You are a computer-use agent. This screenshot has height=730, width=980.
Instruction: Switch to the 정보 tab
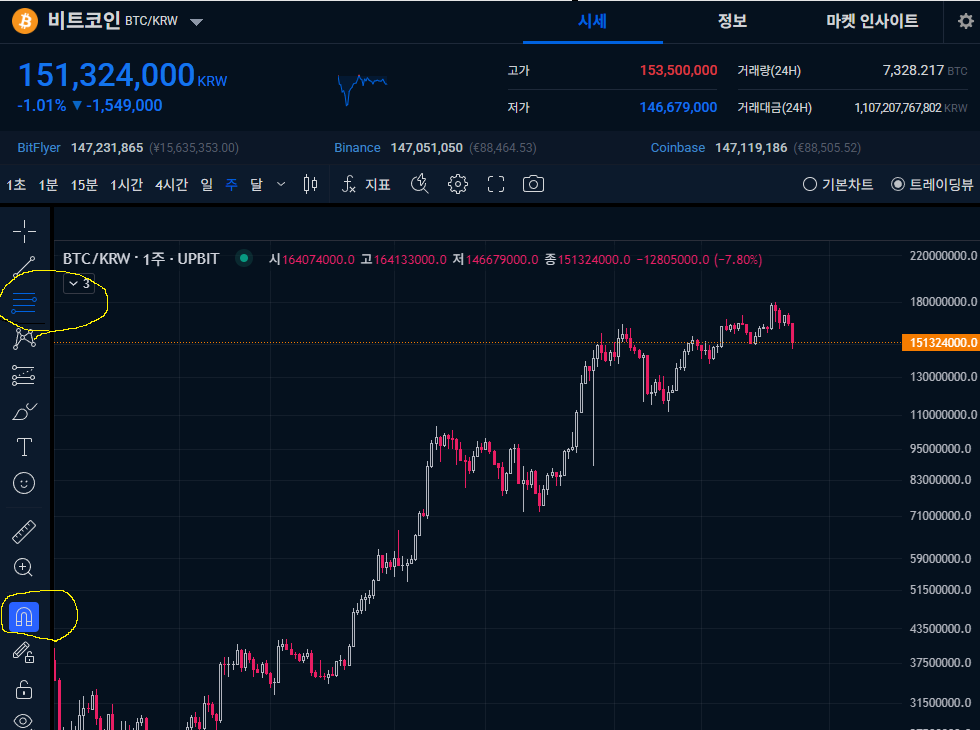(x=732, y=21)
